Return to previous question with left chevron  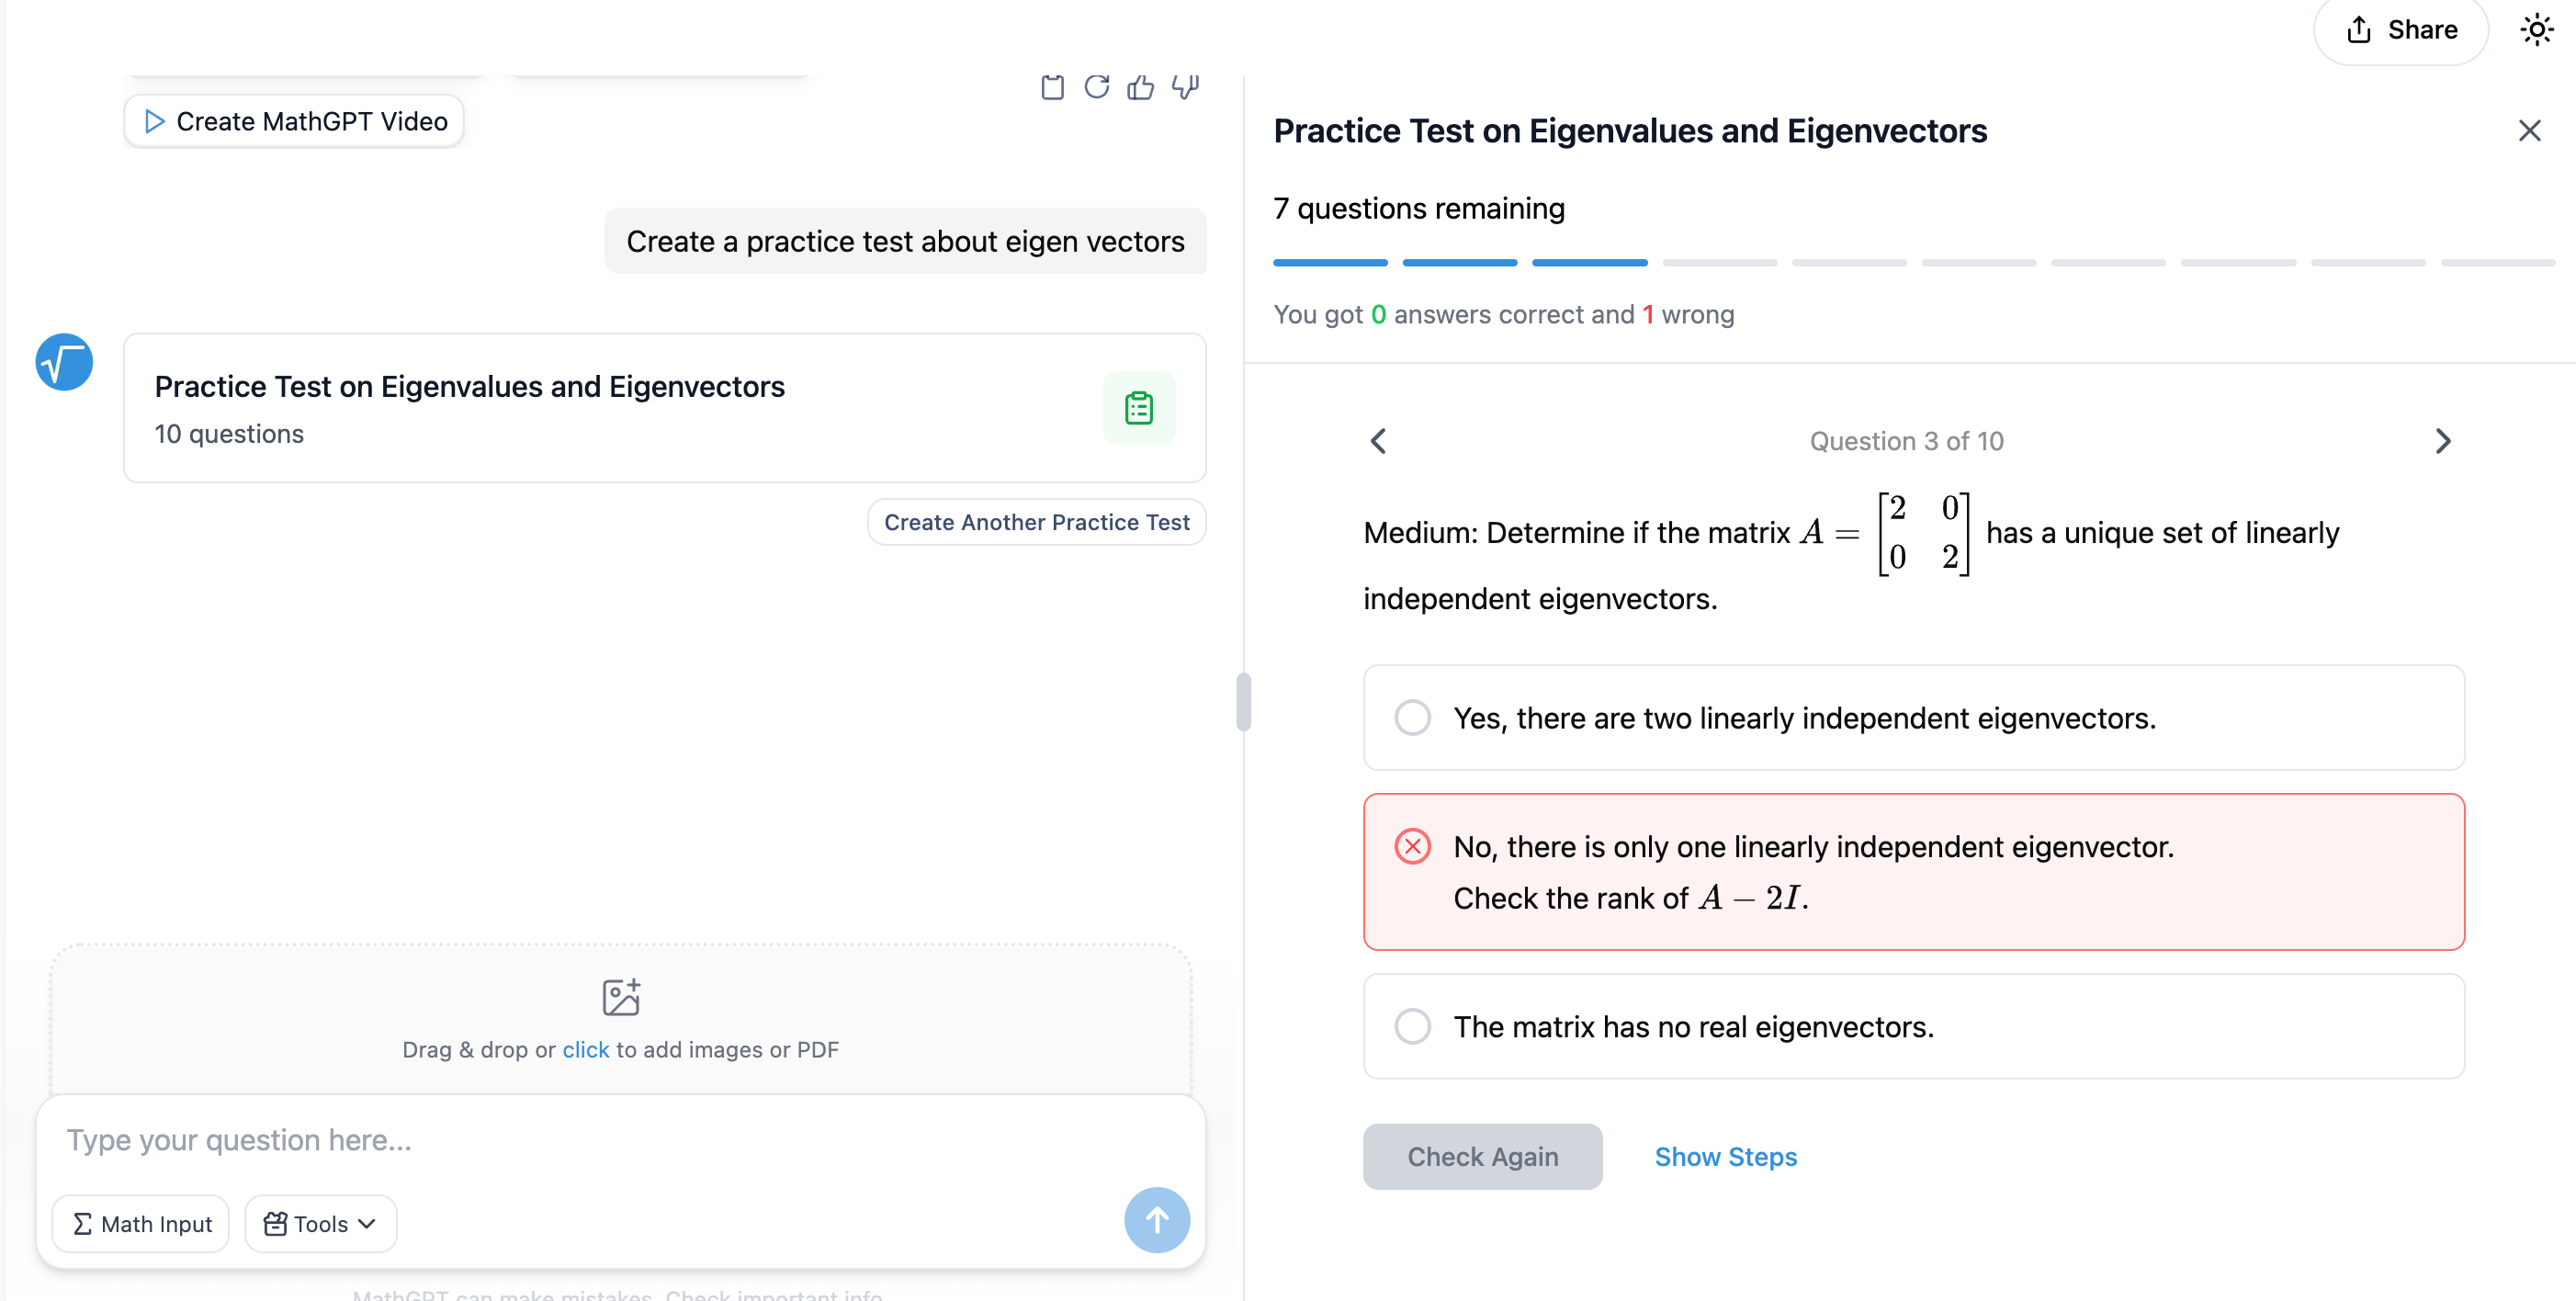pyautogui.click(x=1378, y=441)
